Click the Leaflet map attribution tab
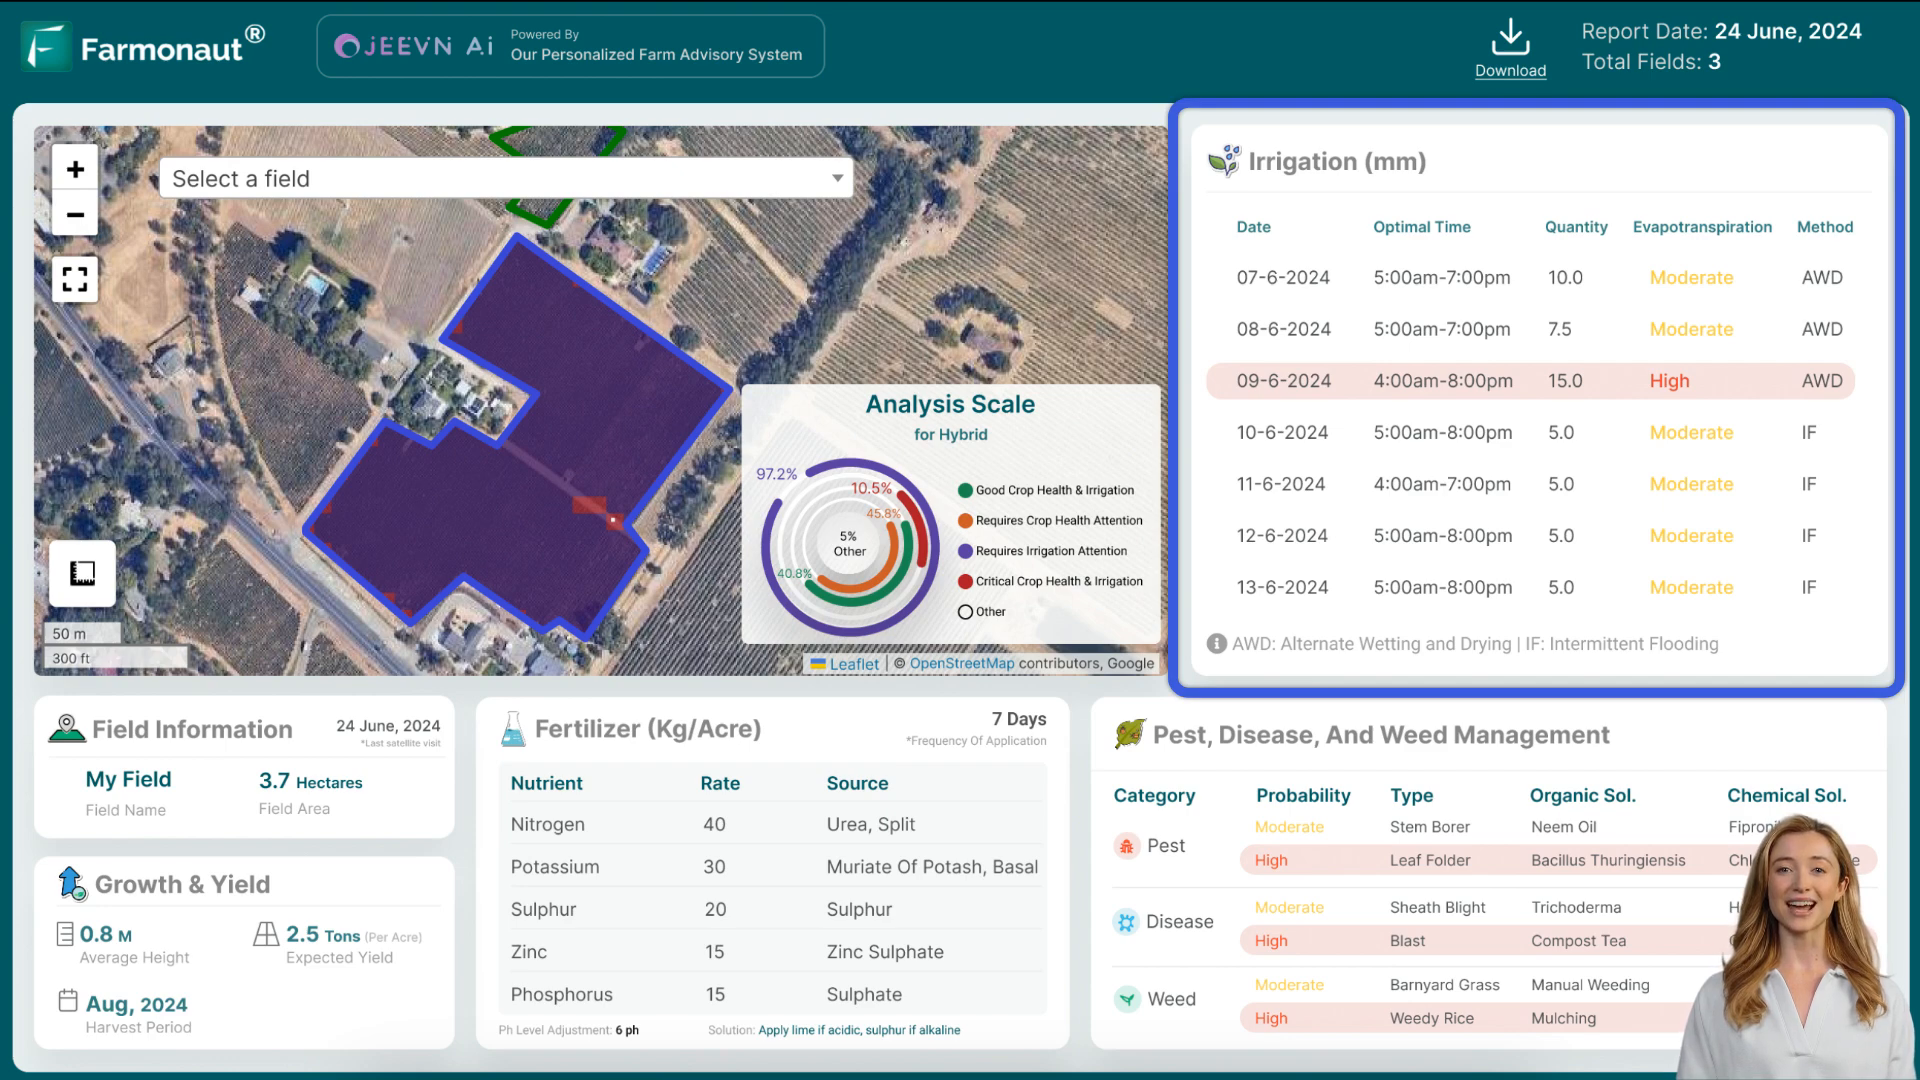The width and height of the screenshot is (1920, 1080). (x=853, y=663)
